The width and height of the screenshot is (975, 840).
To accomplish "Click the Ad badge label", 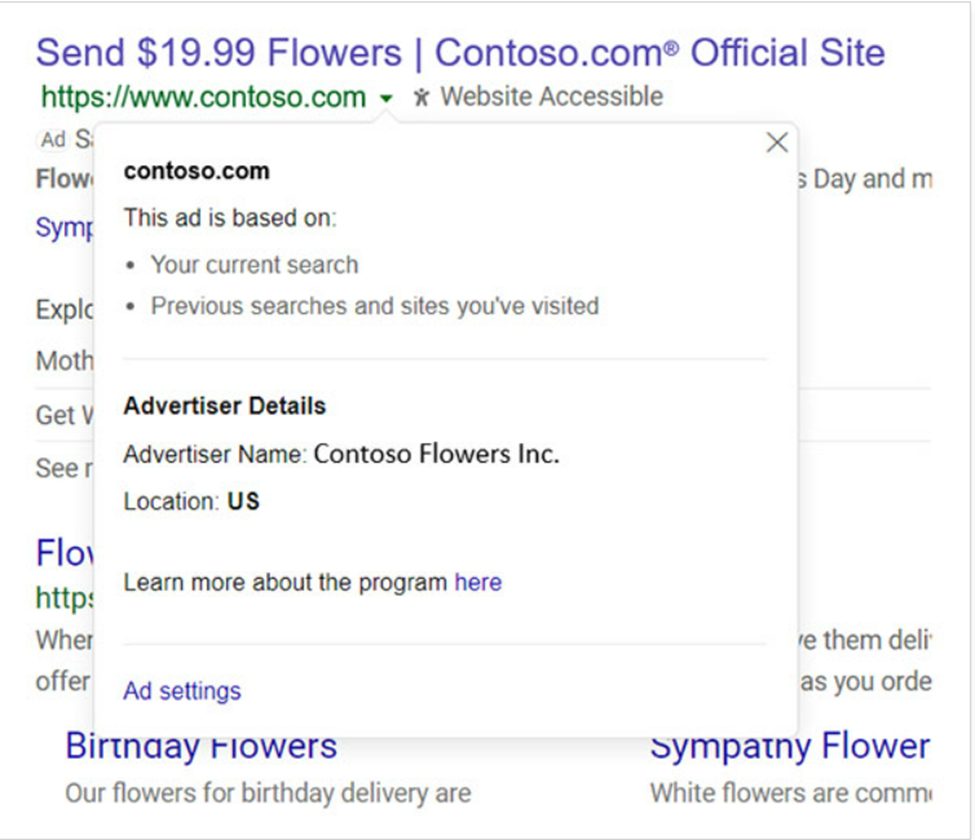I will 52,140.
